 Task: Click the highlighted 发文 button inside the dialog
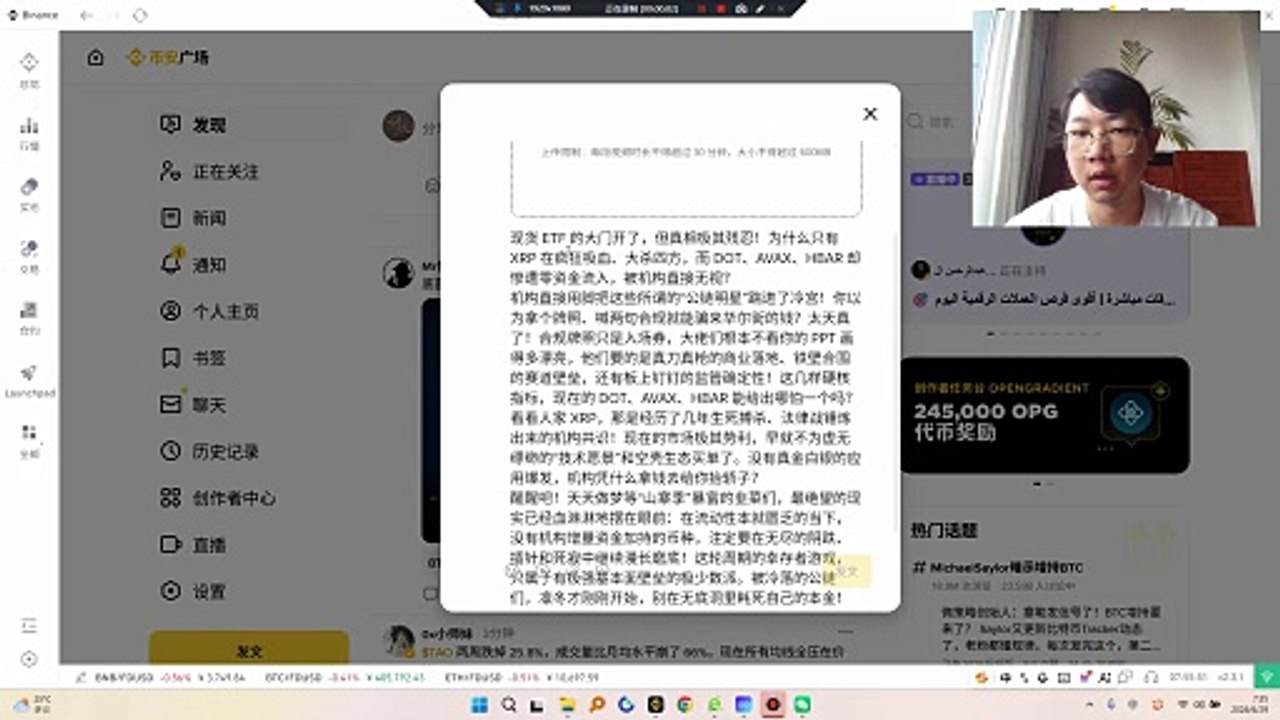(x=847, y=571)
